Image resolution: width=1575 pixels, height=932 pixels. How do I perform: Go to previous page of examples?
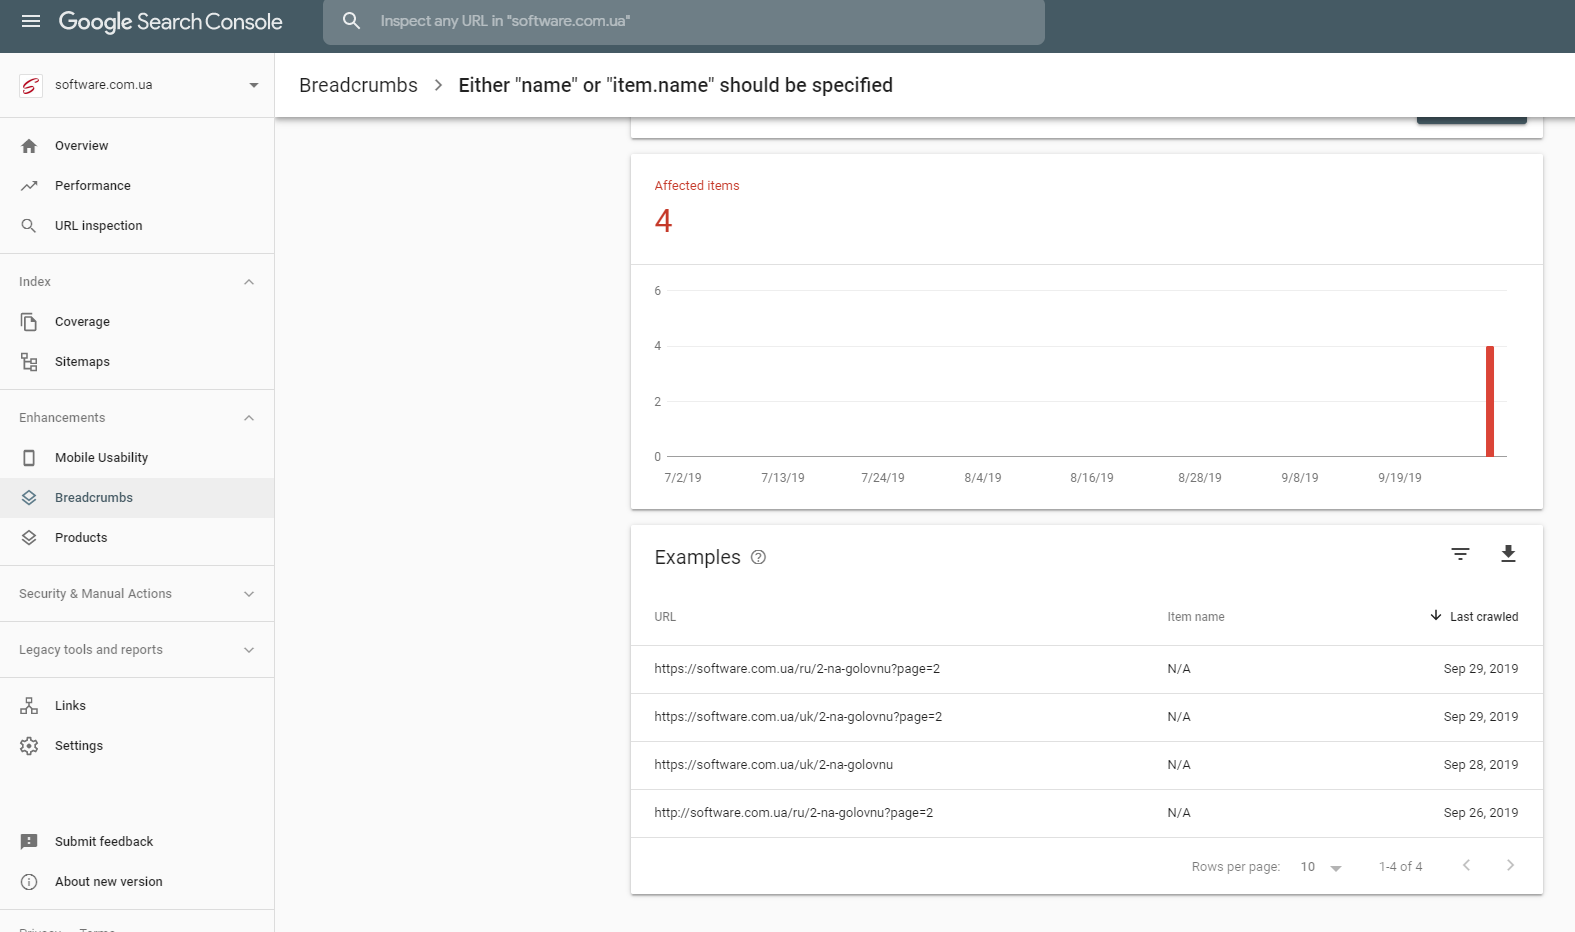pyautogui.click(x=1466, y=866)
